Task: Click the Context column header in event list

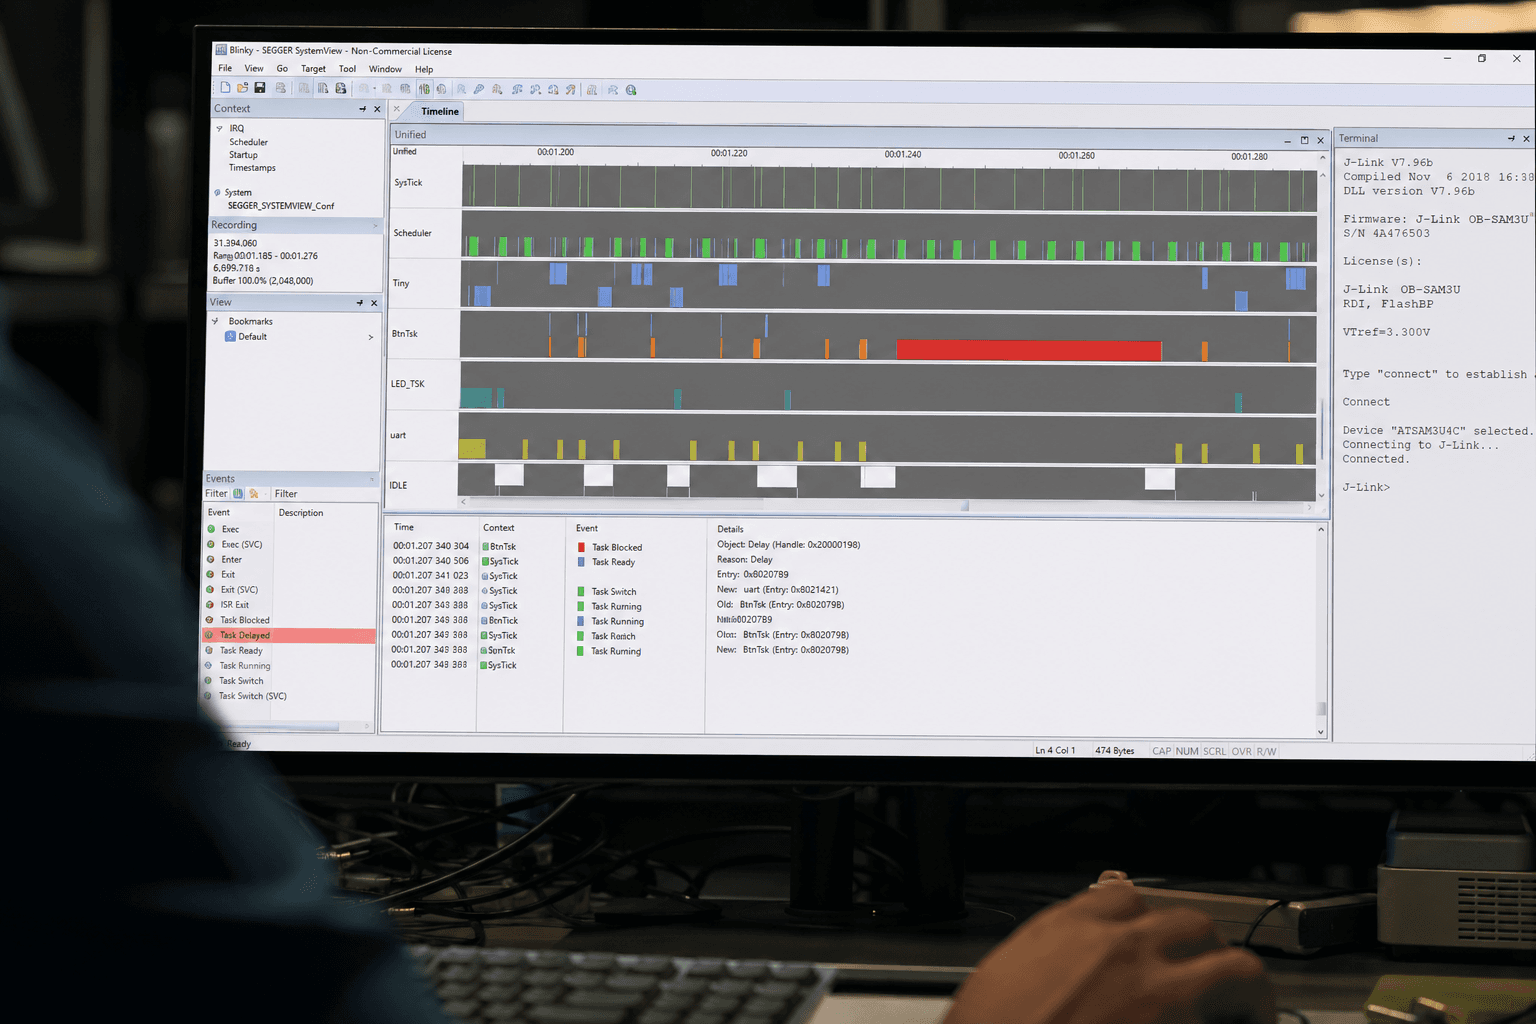Action: [498, 528]
